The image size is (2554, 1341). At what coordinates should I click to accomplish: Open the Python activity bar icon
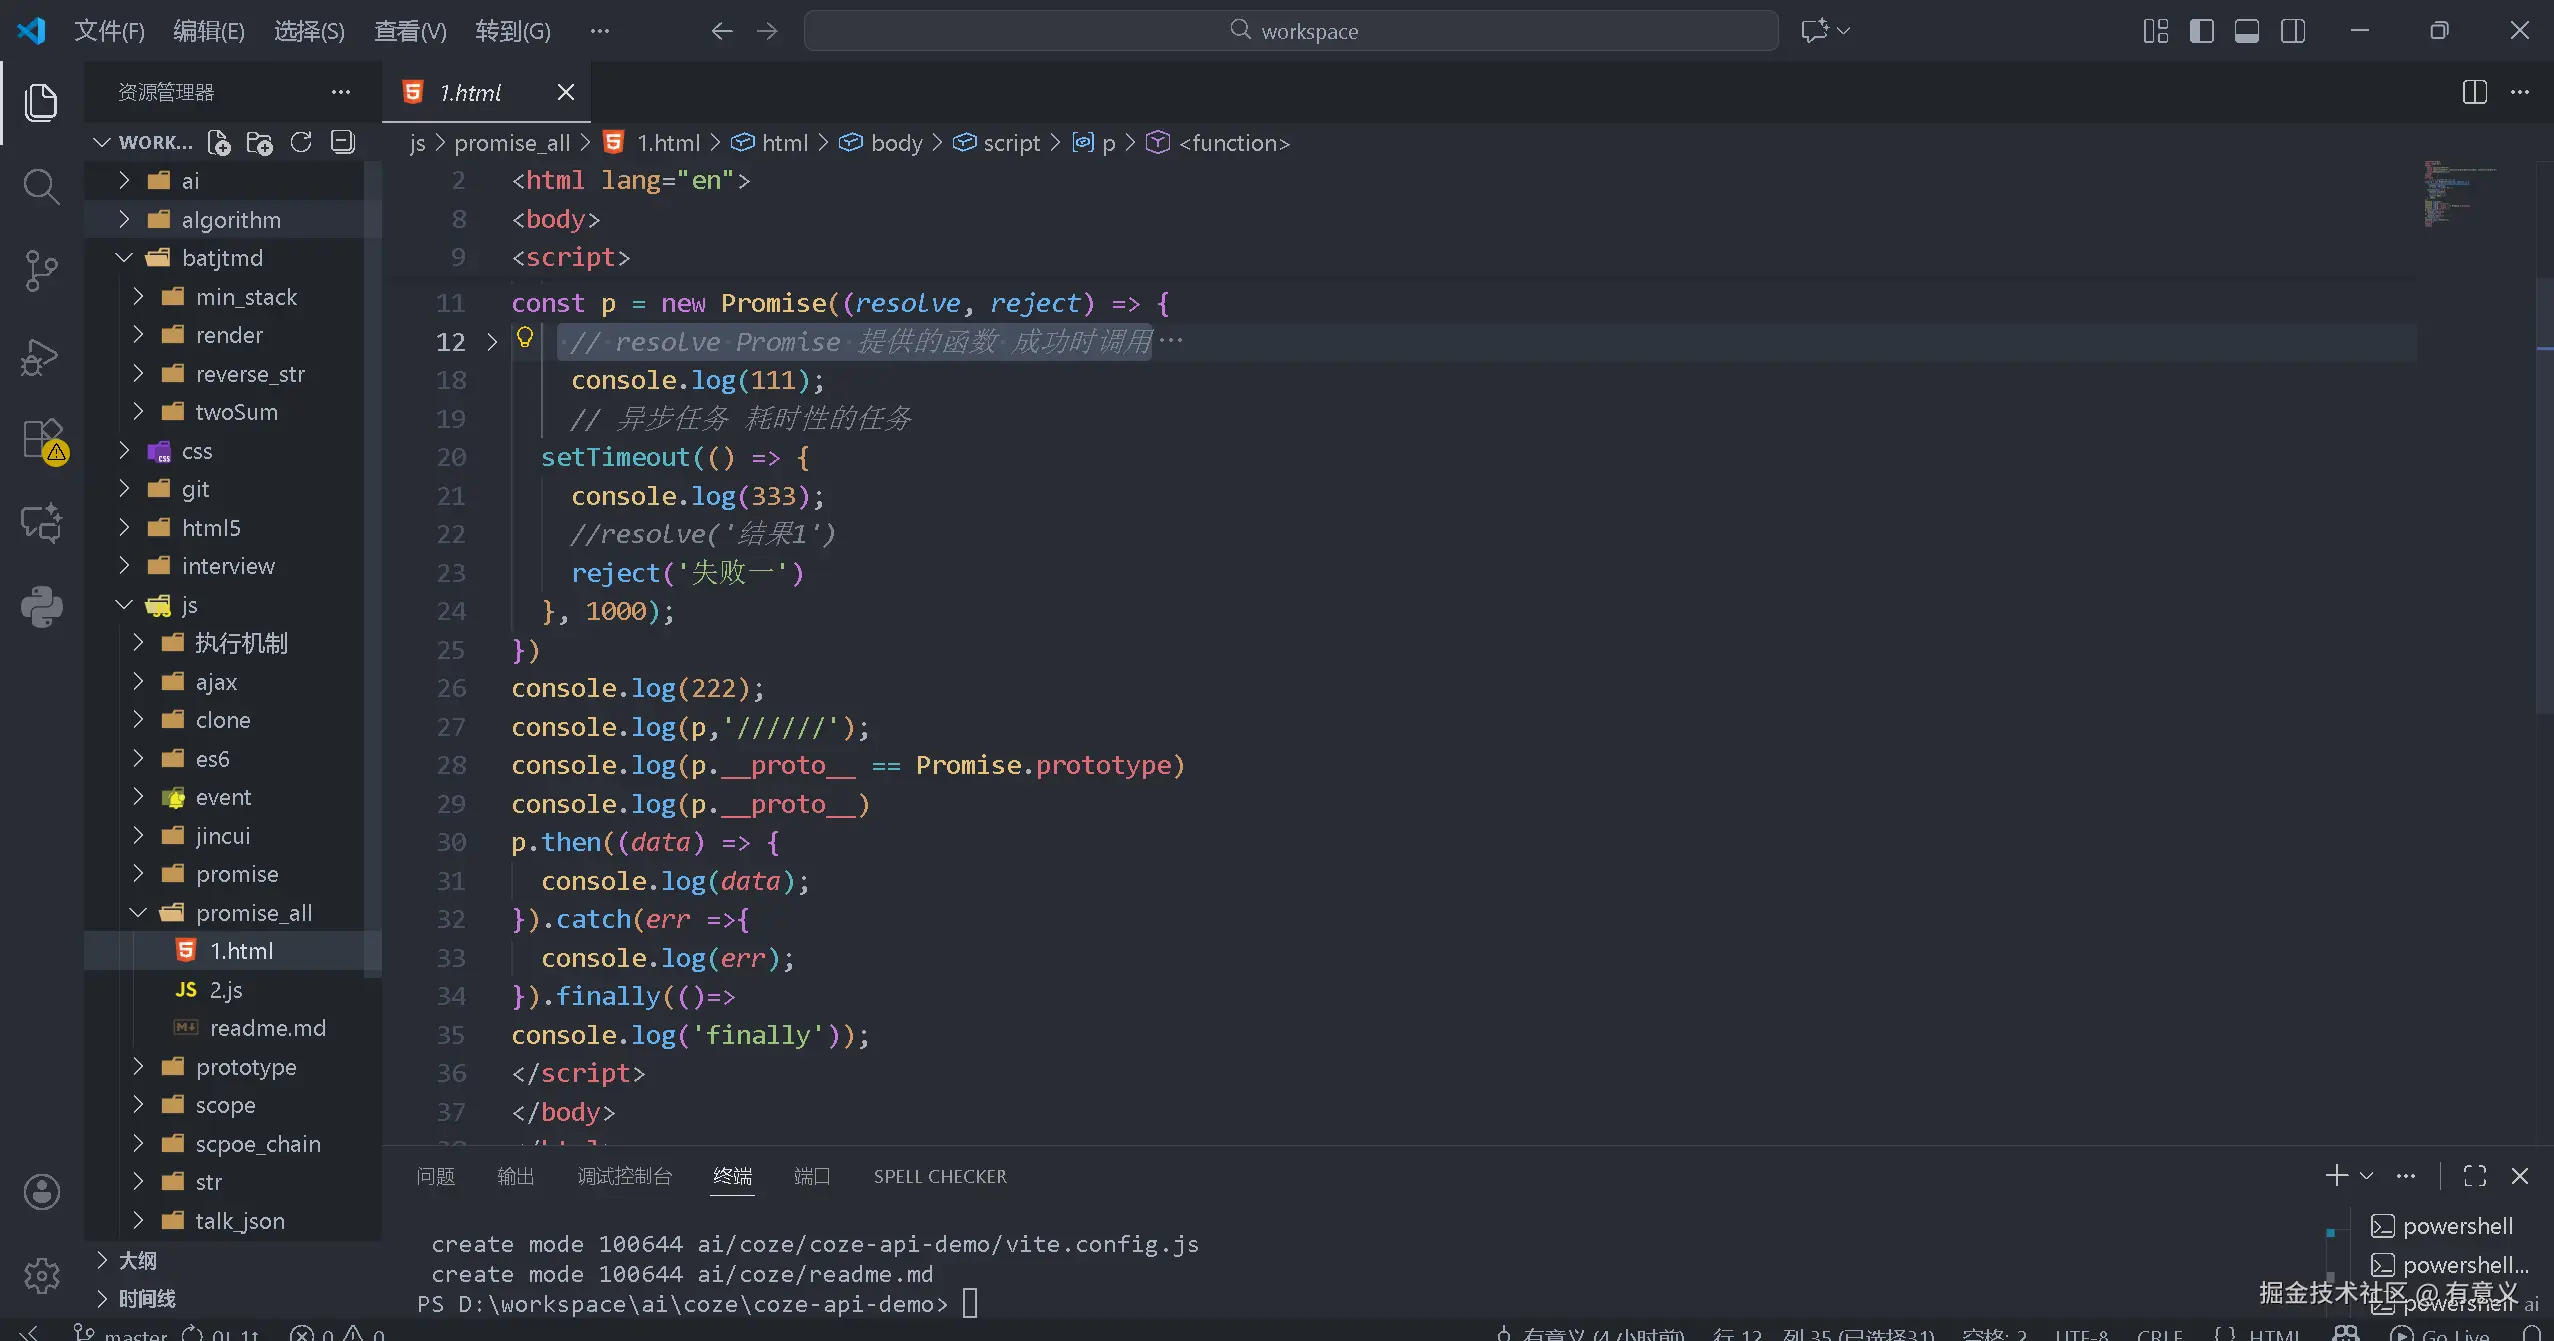pyautogui.click(x=41, y=606)
